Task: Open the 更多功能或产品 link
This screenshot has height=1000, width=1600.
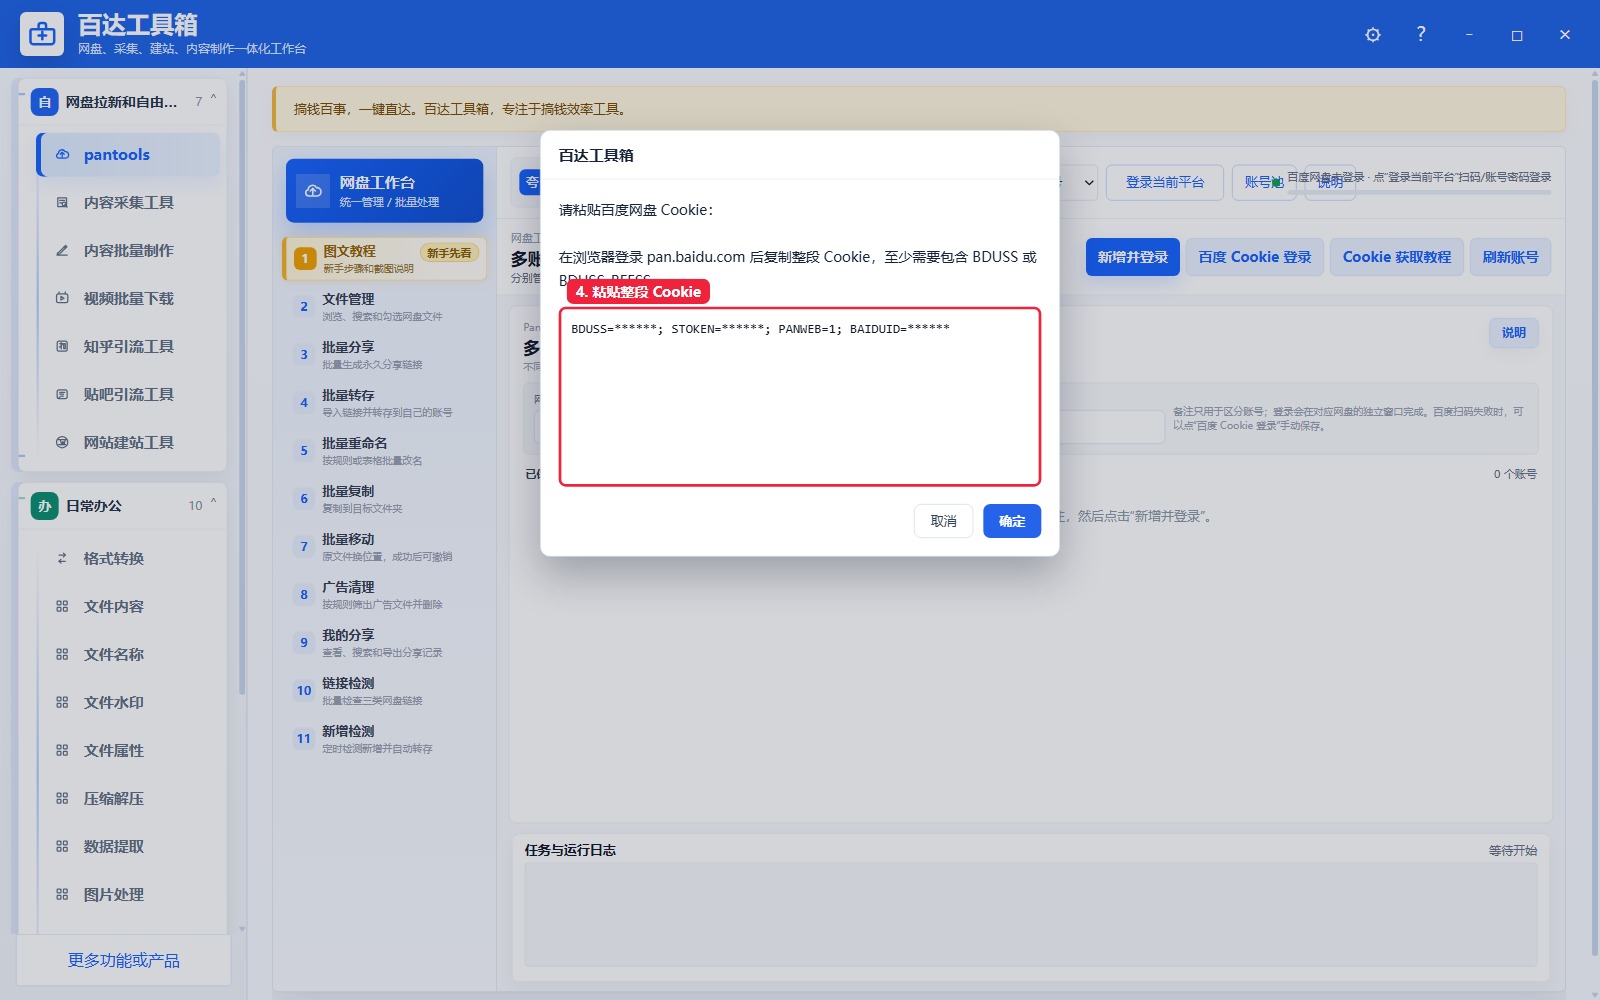Action: (124, 961)
